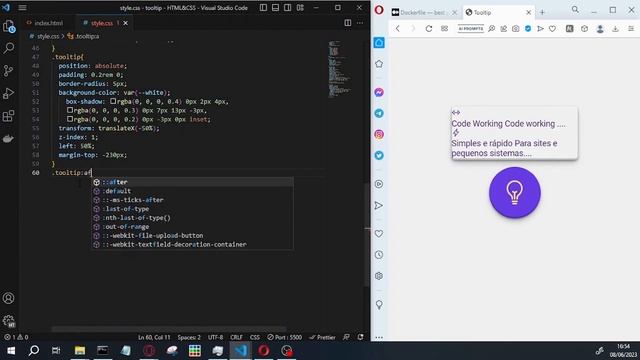The image size is (640, 360).
Task: Change the CRLF end-of-line setting
Action: (236, 337)
